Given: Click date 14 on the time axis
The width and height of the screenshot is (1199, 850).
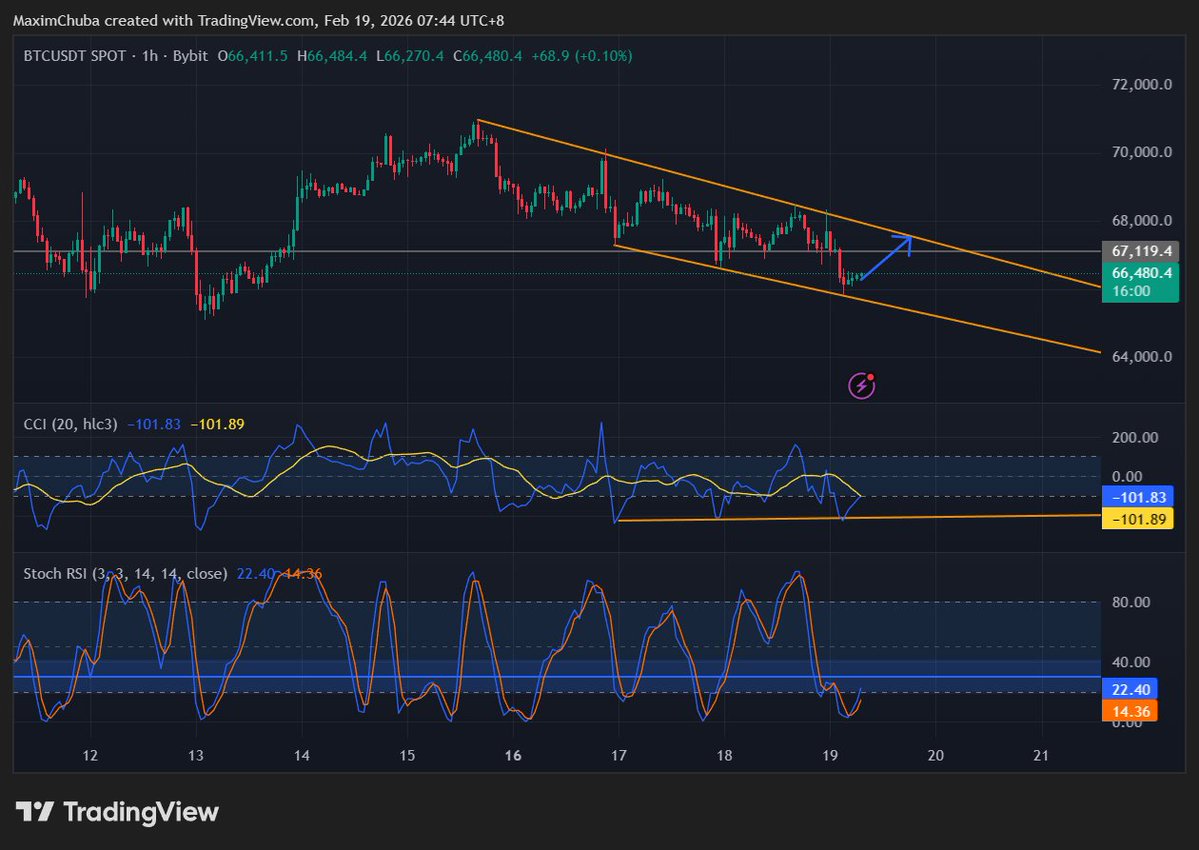Looking at the screenshot, I should (301, 755).
